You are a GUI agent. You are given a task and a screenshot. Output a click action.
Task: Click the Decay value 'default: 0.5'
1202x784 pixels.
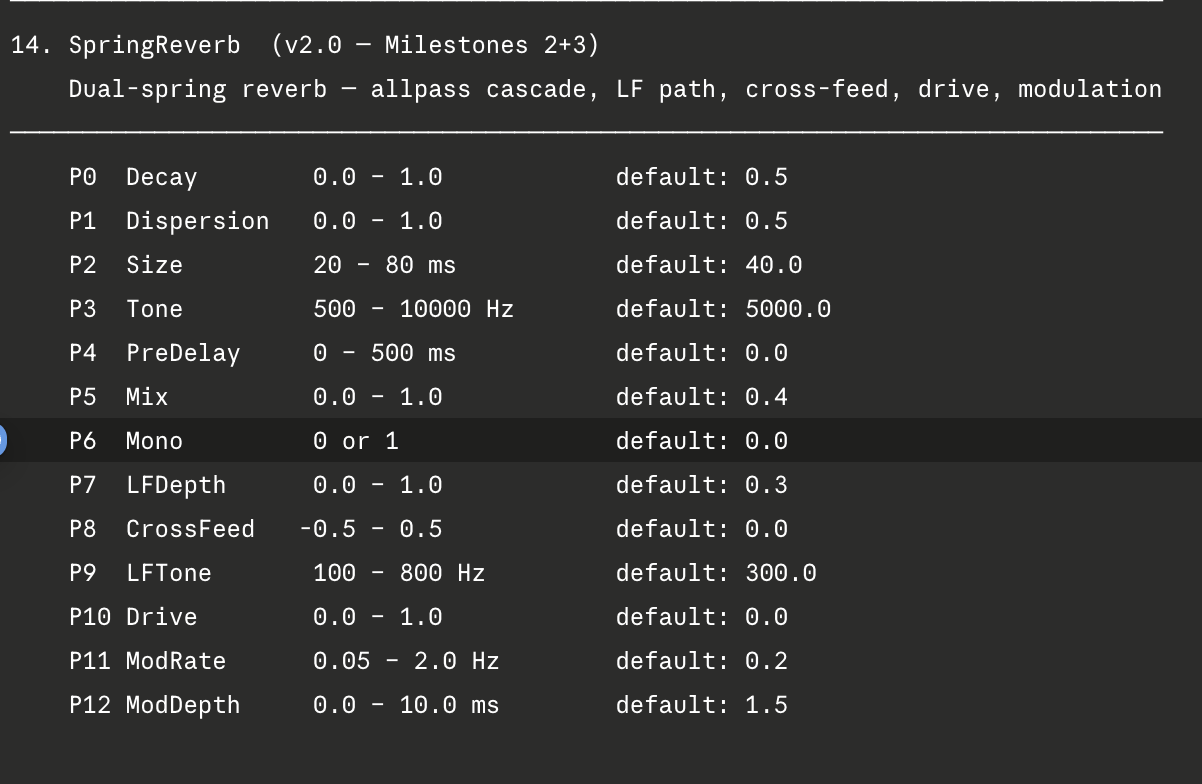[702, 177]
